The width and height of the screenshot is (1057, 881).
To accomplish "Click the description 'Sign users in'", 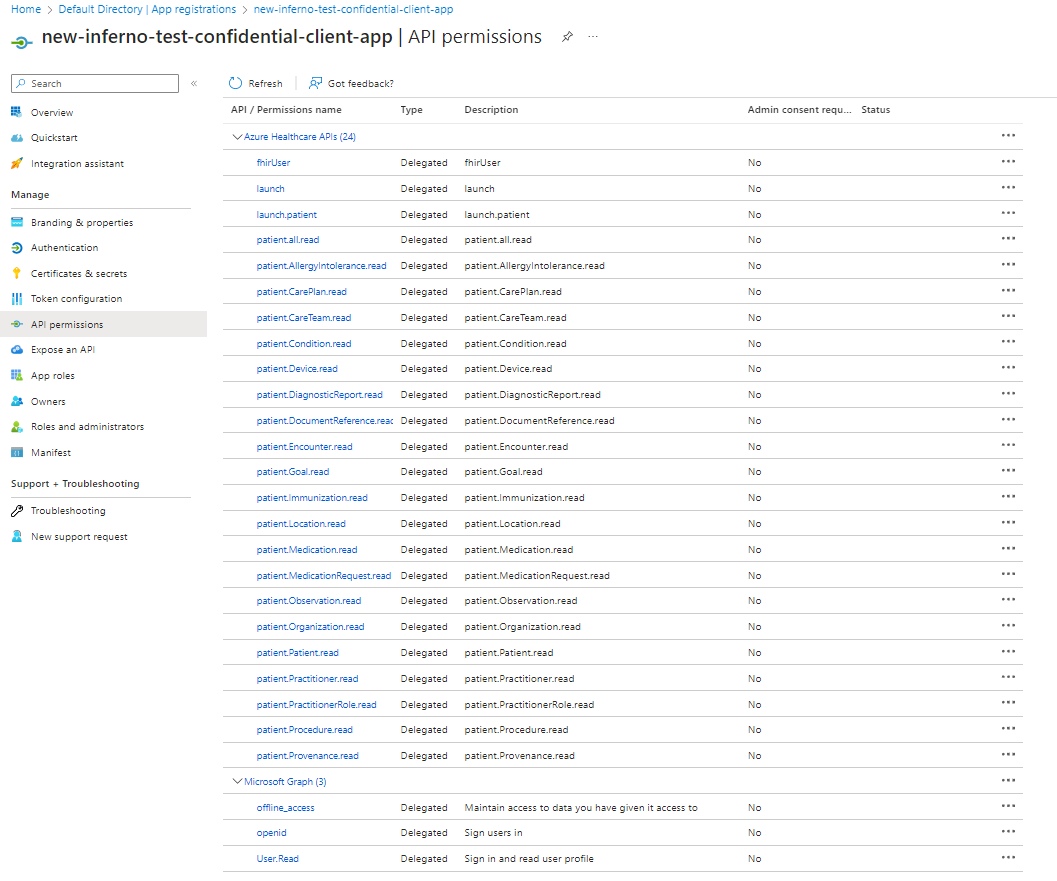I will pyautogui.click(x=493, y=833).
